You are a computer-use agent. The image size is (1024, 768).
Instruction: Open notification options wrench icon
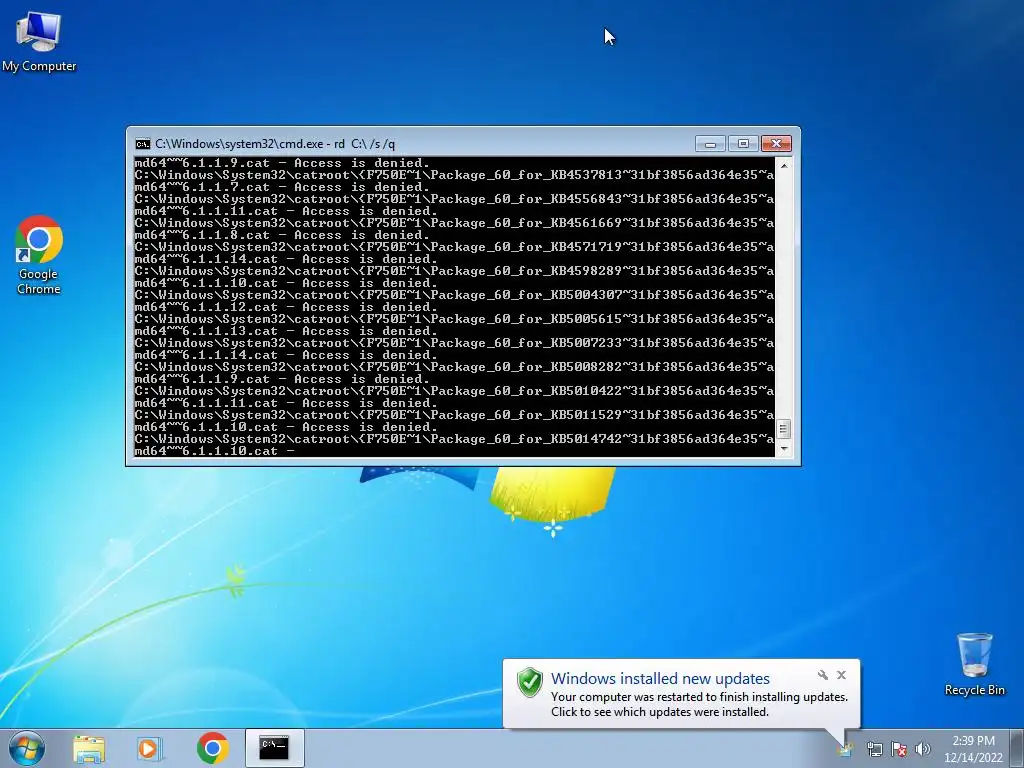[x=823, y=675]
